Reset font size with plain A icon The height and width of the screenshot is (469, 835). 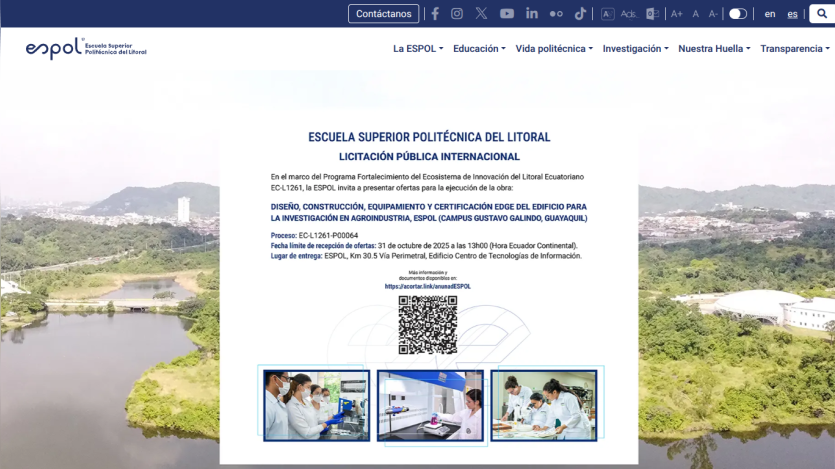(695, 14)
